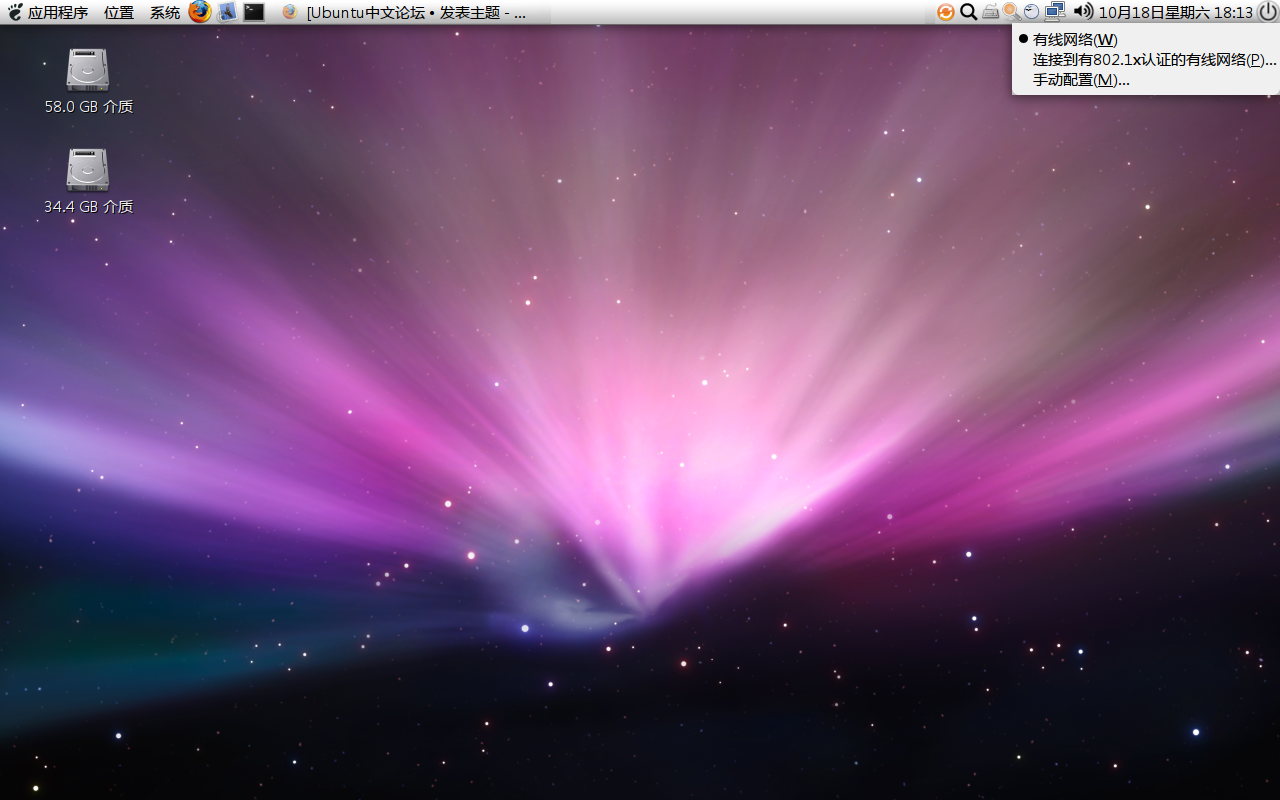This screenshot has width=1280, height=800.
Task: Click the round blue bird tray icon
Action: coord(1031,12)
